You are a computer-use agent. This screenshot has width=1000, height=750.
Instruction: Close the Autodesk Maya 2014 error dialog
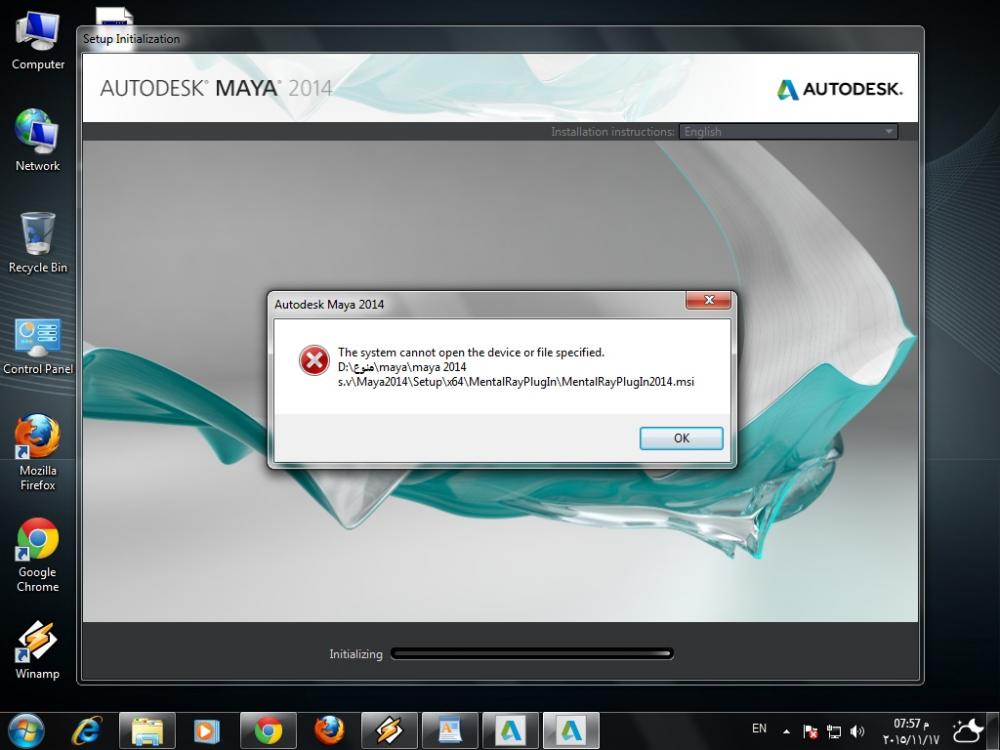coord(709,300)
